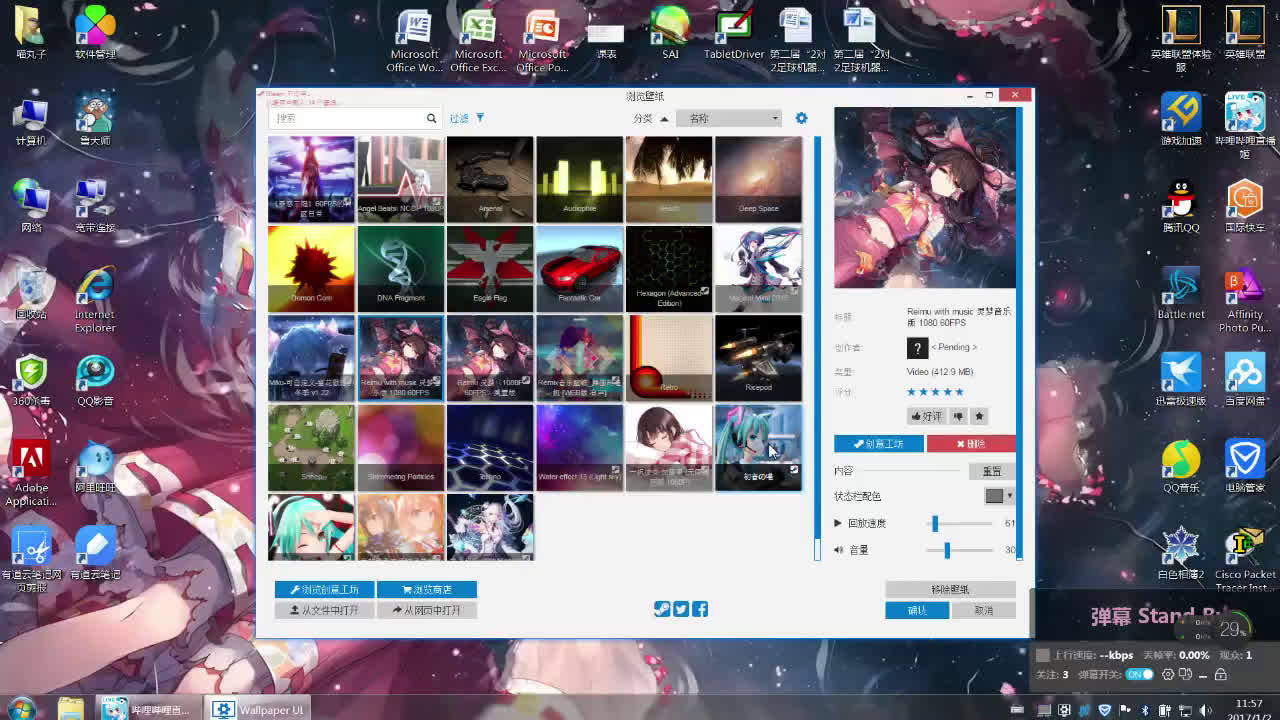Click 浏览商店 button
1280x720 pixels.
(427, 590)
